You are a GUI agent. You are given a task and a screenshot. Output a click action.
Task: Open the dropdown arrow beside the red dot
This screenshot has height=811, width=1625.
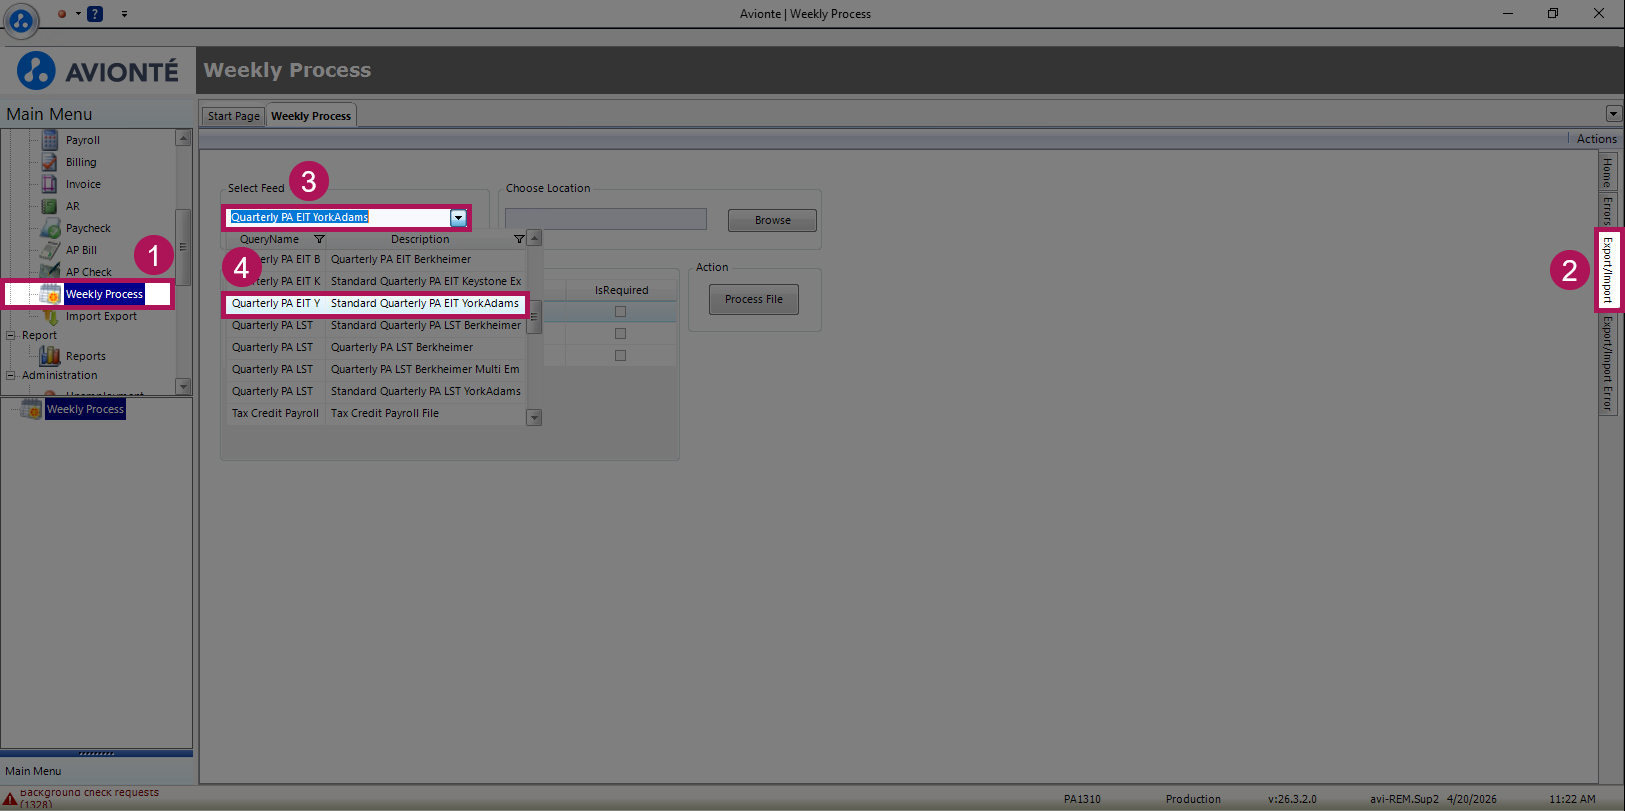(x=78, y=14)
